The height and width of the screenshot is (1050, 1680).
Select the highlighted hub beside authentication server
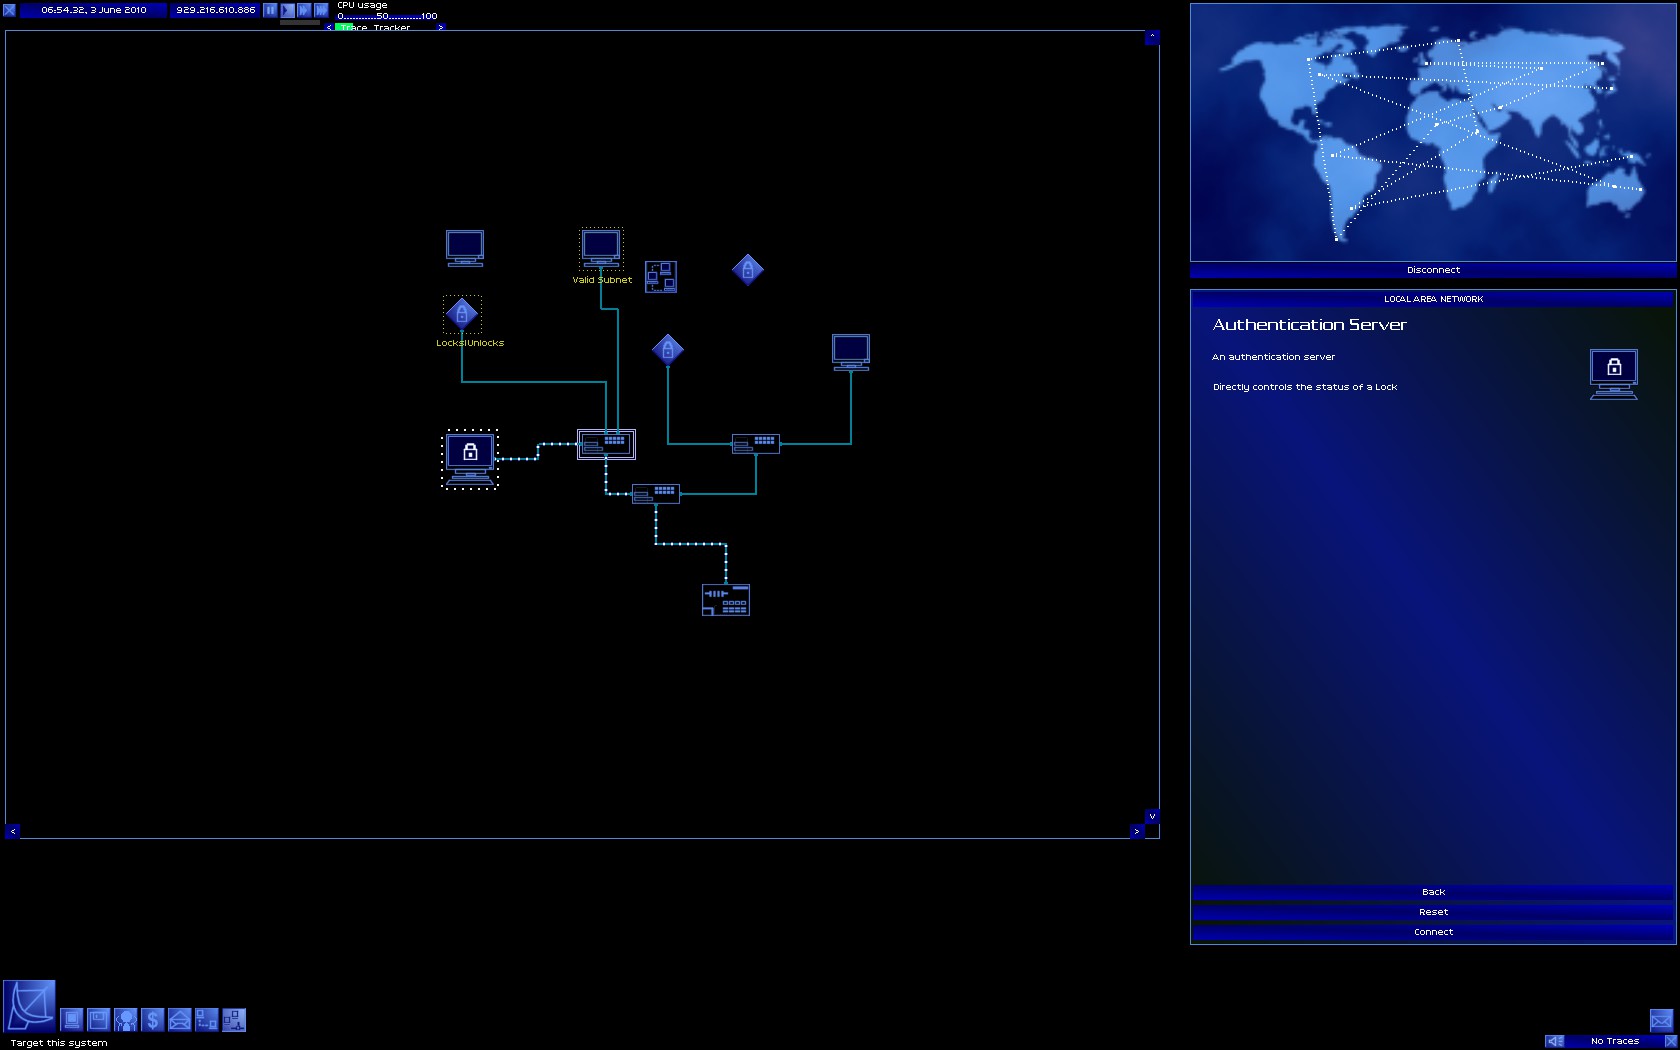[x=606, y=444]
